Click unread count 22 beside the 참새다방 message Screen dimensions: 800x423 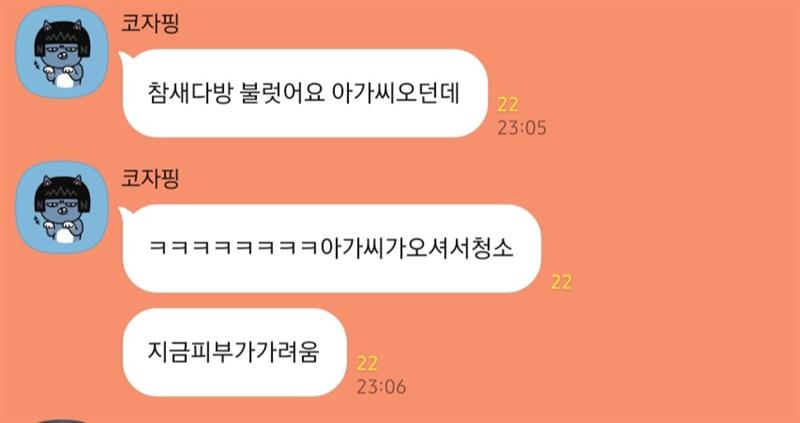[x=508, y=105]
